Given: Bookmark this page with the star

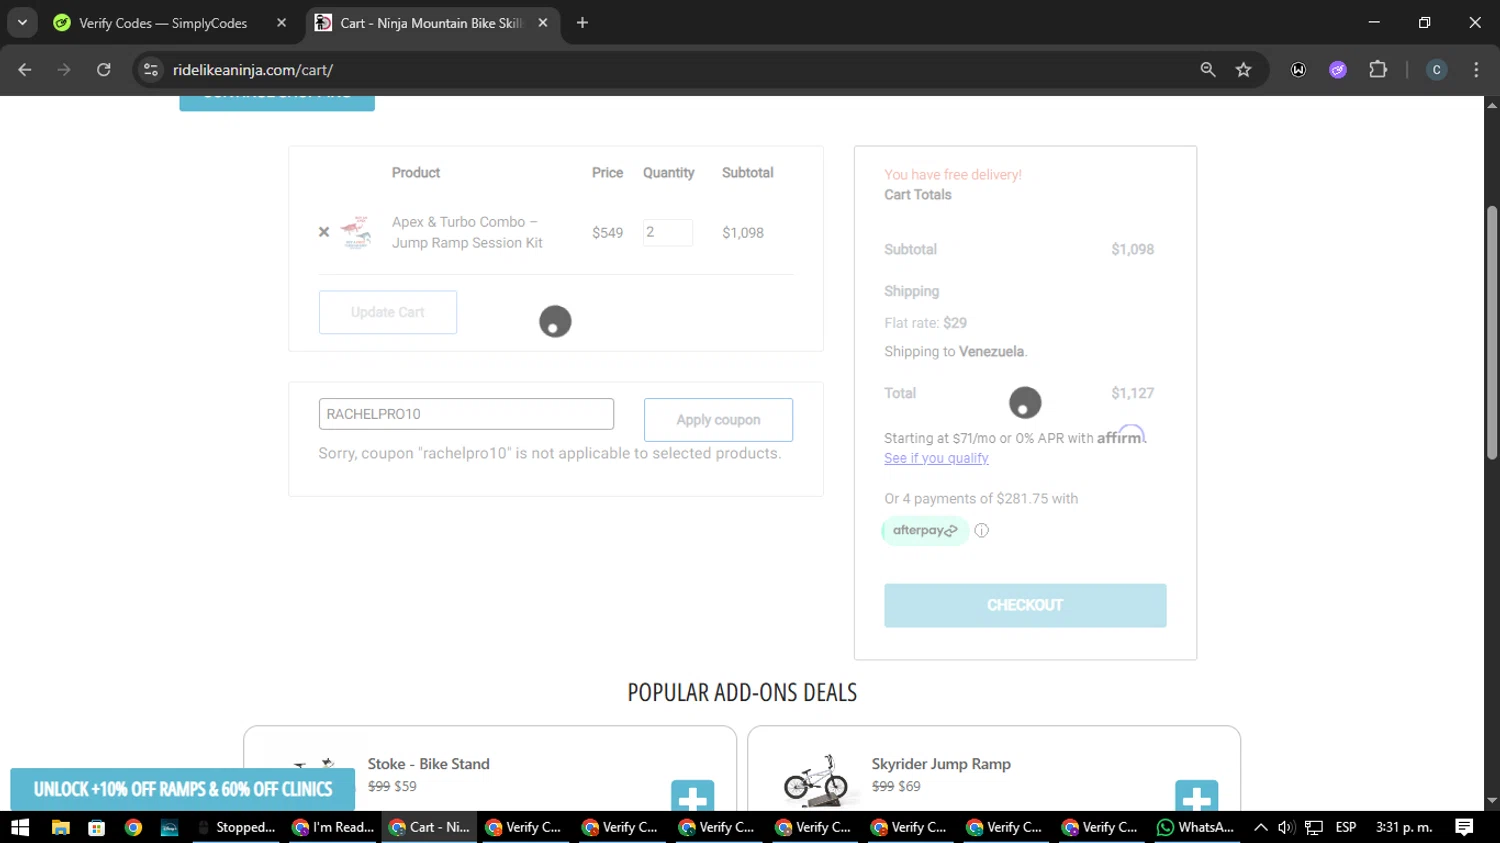Looking at the screenshot, I should pyautogui.click(x=1243, y=70).
